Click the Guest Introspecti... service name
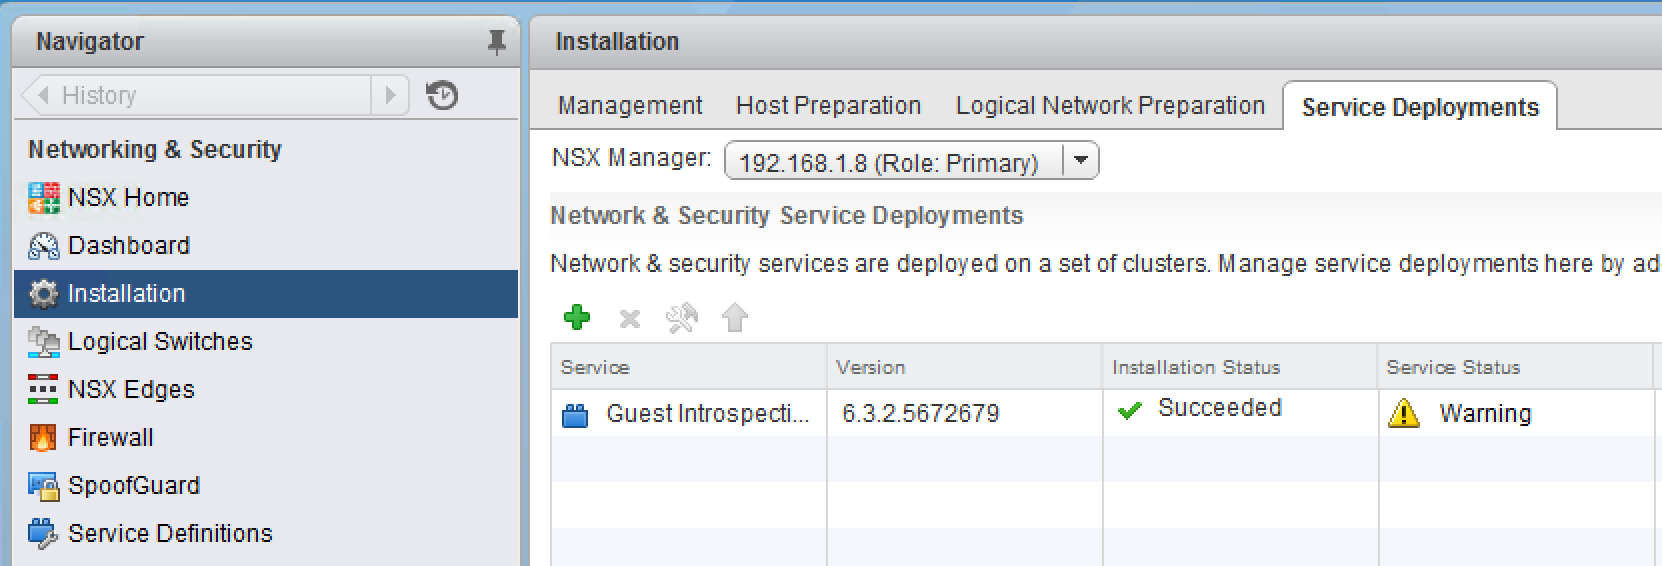Screen dimensions: 1662x566 point(708,414)
